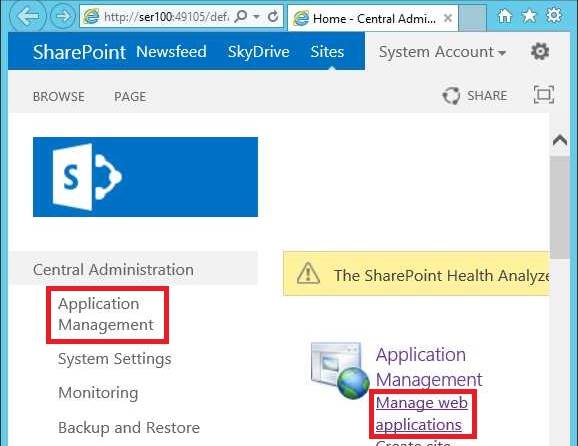Open the Favorites star icon
Image resolution: width=578 pixels, height=446 pixels.
pos(529,15)
